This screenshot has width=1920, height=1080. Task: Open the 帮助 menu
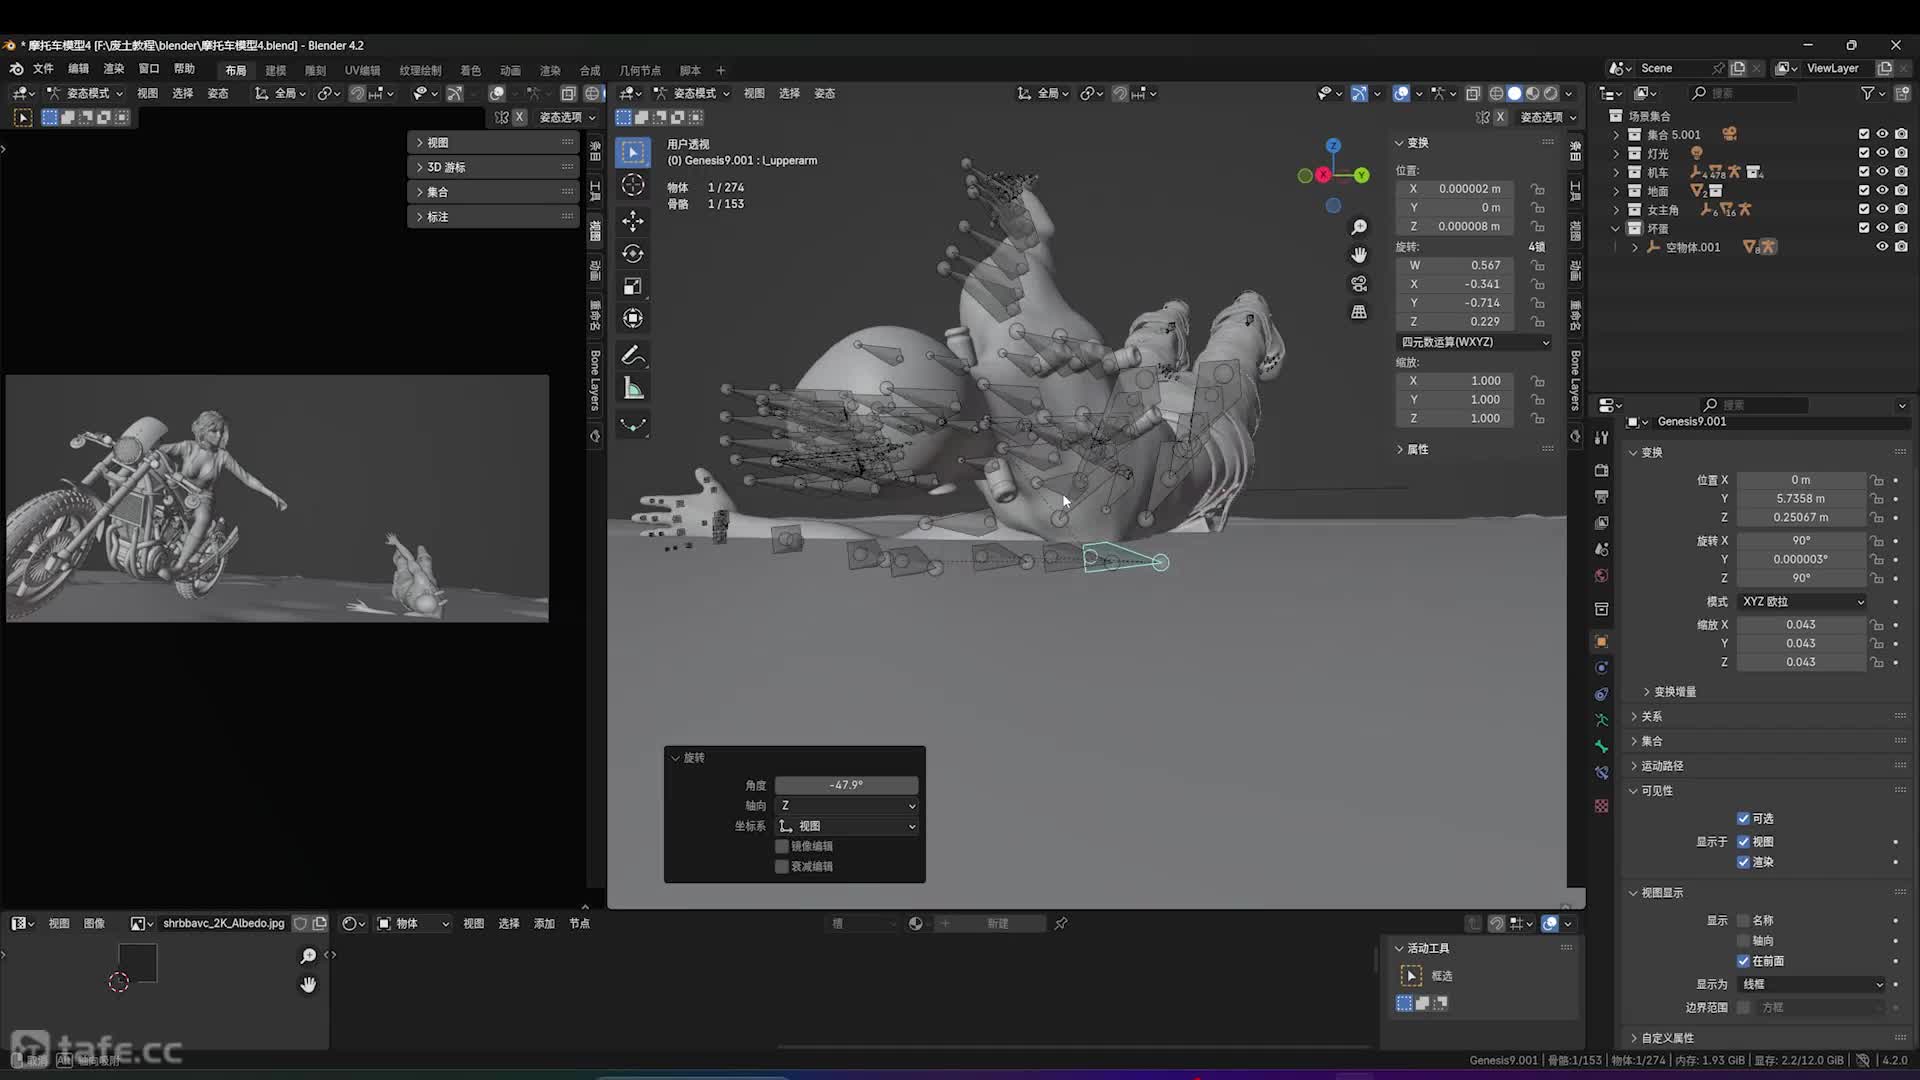(x=184, y=69)
